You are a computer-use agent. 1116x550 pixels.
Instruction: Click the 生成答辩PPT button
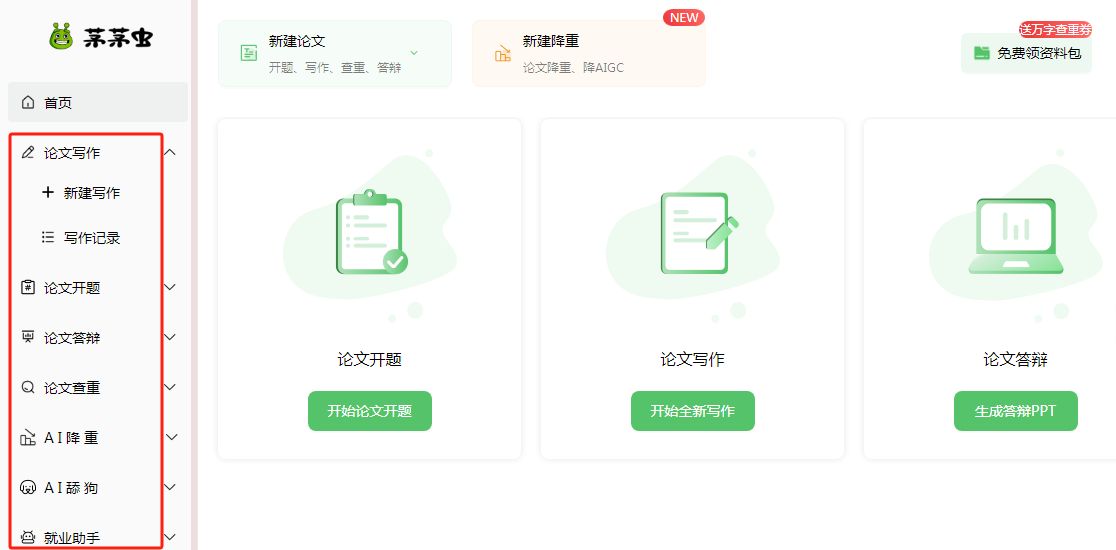coord(1016,411)
